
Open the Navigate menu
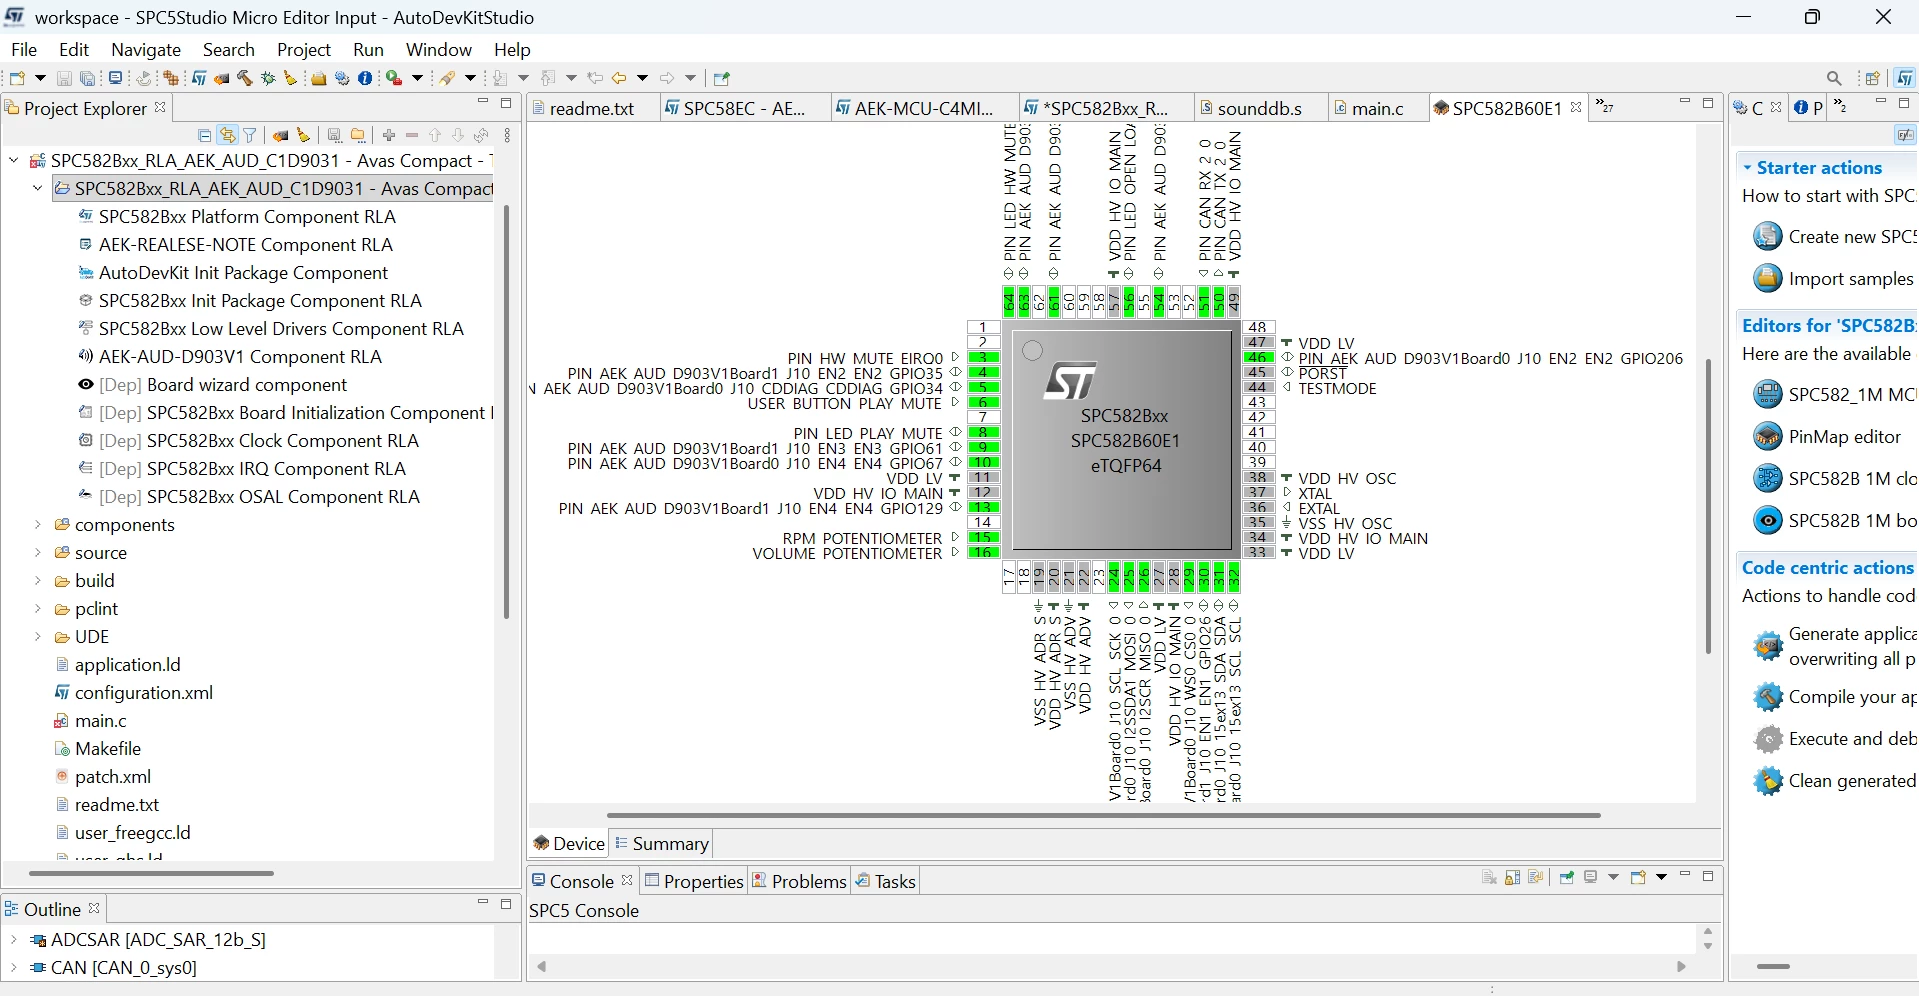146,50
